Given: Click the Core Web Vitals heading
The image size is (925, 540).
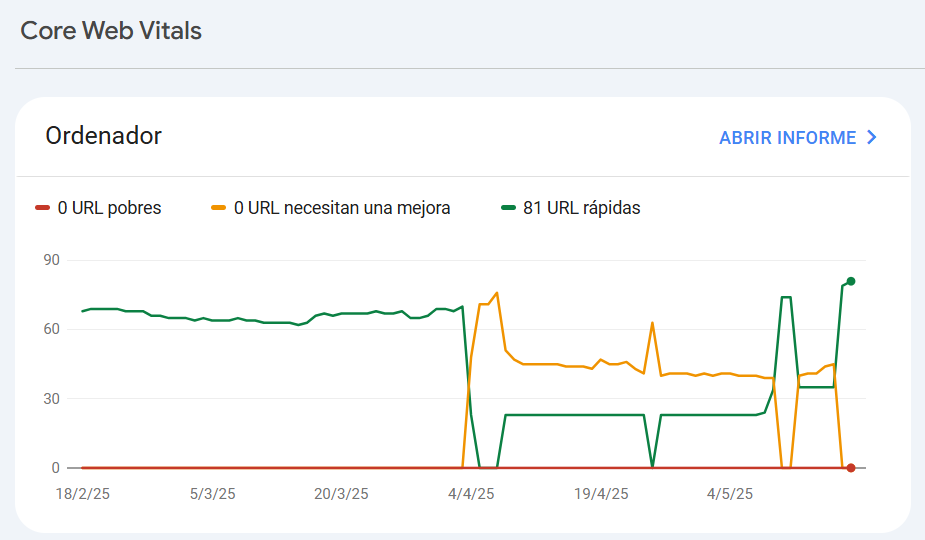Looking at the screenshot, I should coord(111,31).
